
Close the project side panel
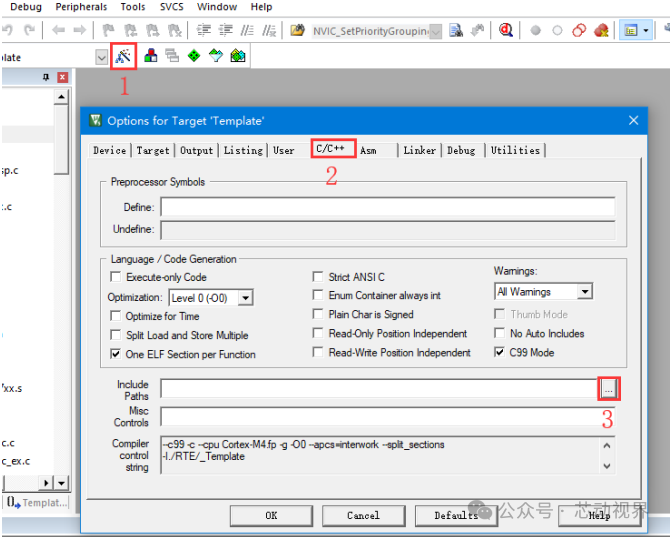[x=62, y=77]
